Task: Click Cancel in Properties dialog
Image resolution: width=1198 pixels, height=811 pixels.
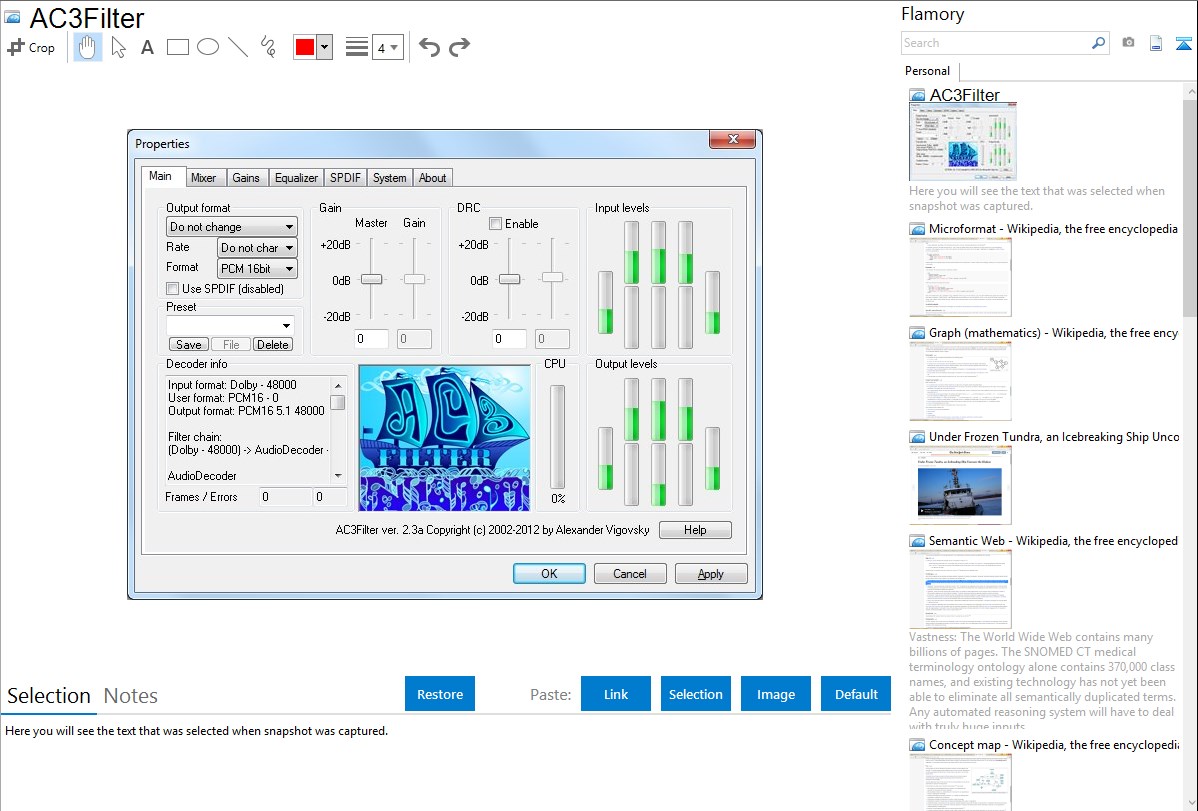Action: click(630, 573)
